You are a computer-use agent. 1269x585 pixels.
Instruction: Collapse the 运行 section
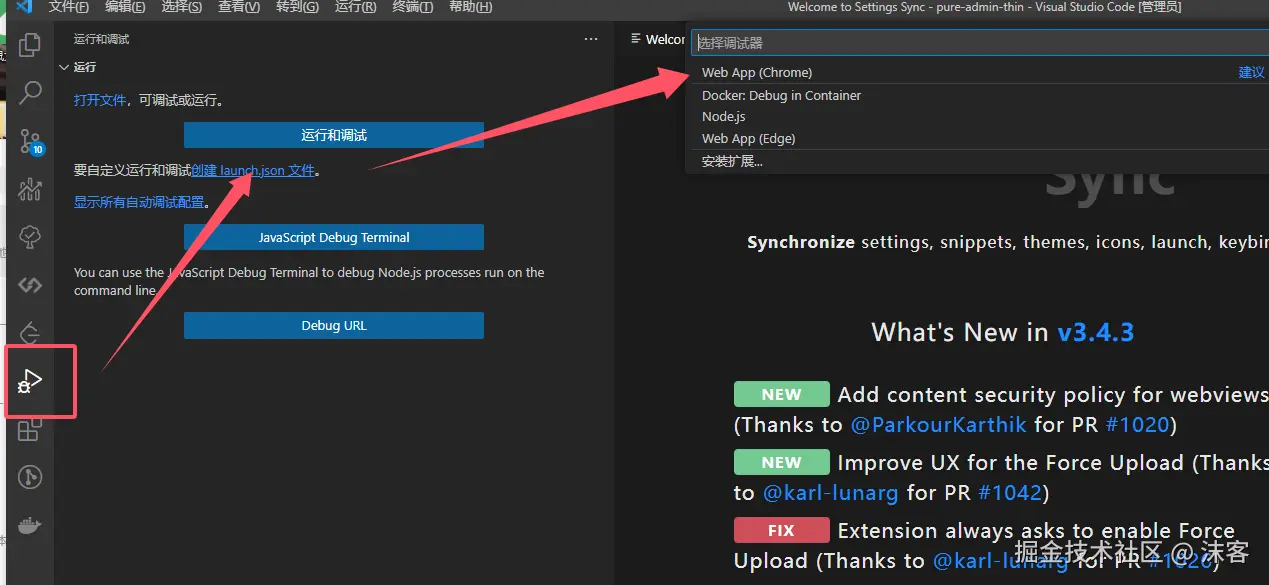(79, 67)
